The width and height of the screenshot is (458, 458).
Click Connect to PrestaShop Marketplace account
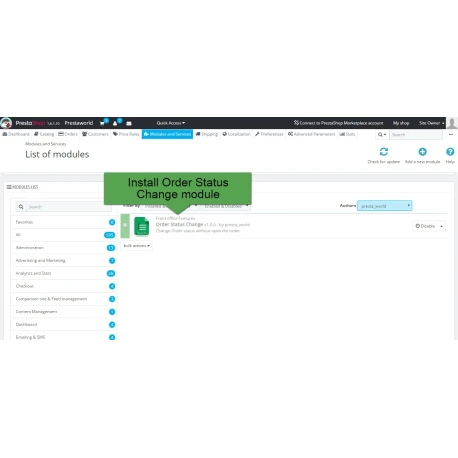[338, 123]
